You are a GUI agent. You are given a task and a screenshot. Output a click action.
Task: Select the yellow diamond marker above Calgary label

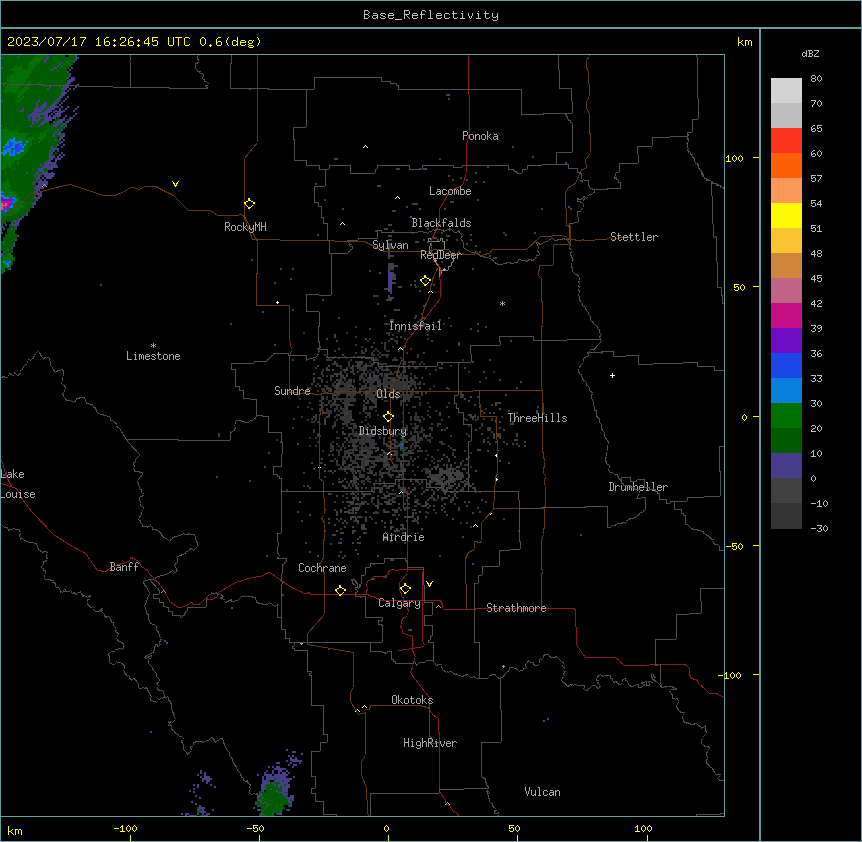click(405, 589)
